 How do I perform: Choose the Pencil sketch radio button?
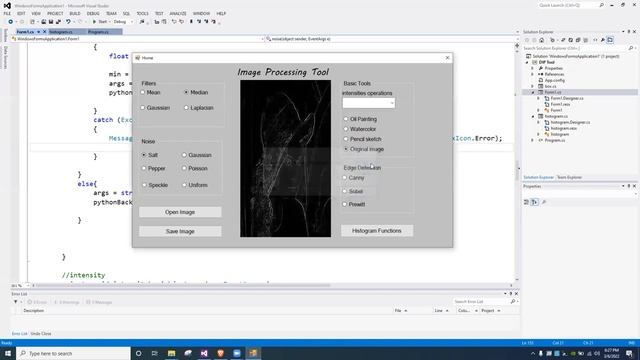[346, 139]
